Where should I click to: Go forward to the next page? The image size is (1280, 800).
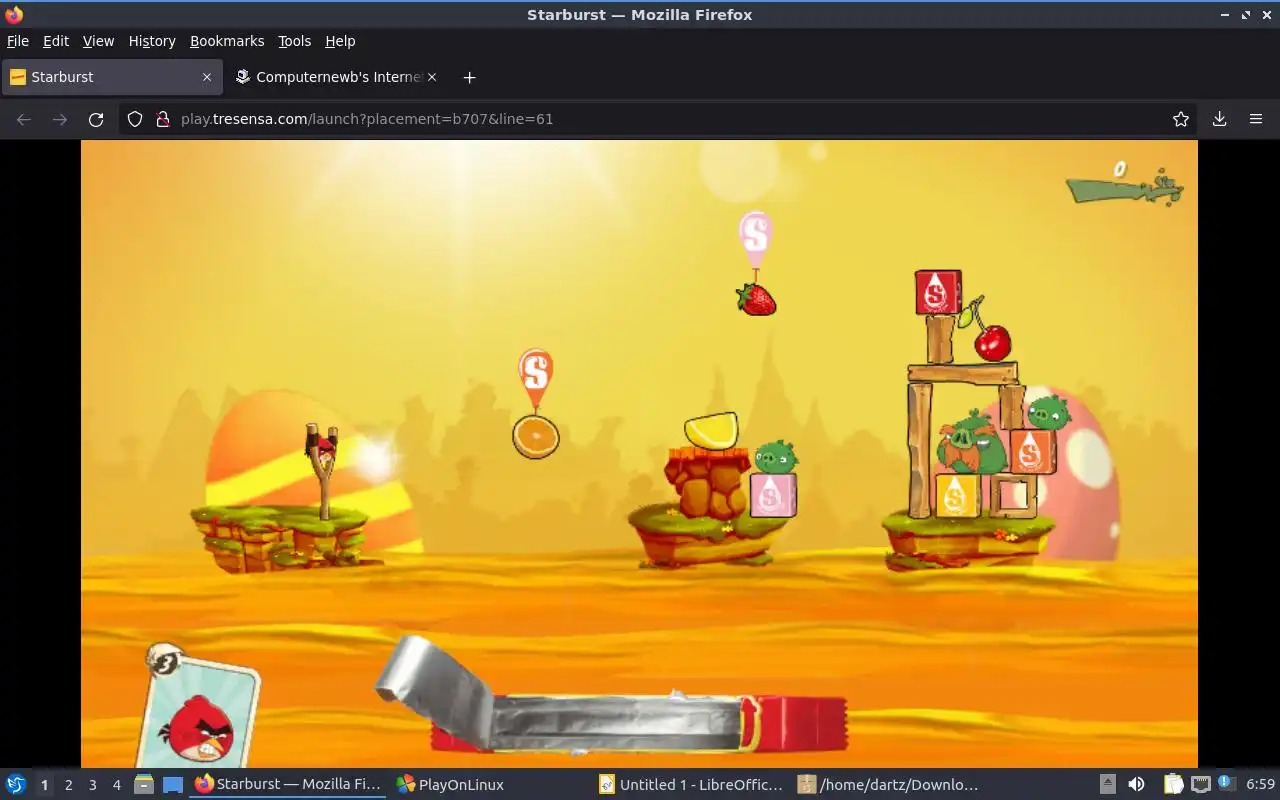(60, 119)
